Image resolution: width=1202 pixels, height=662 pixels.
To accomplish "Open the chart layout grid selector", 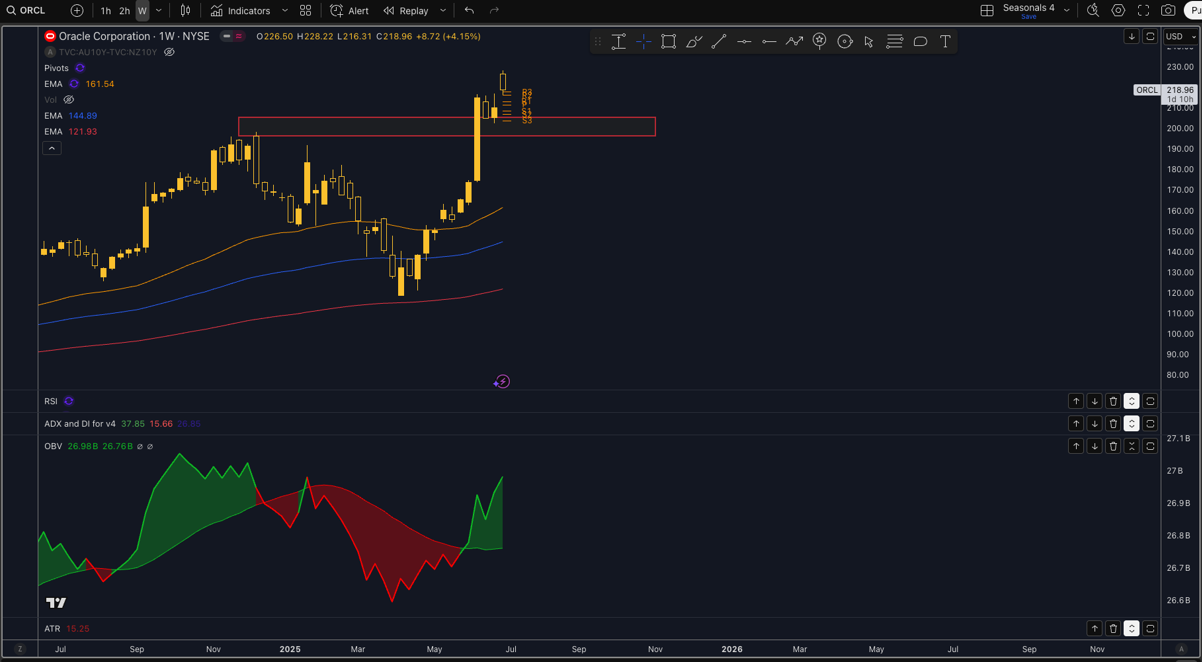I will click(x=987, y=10).
